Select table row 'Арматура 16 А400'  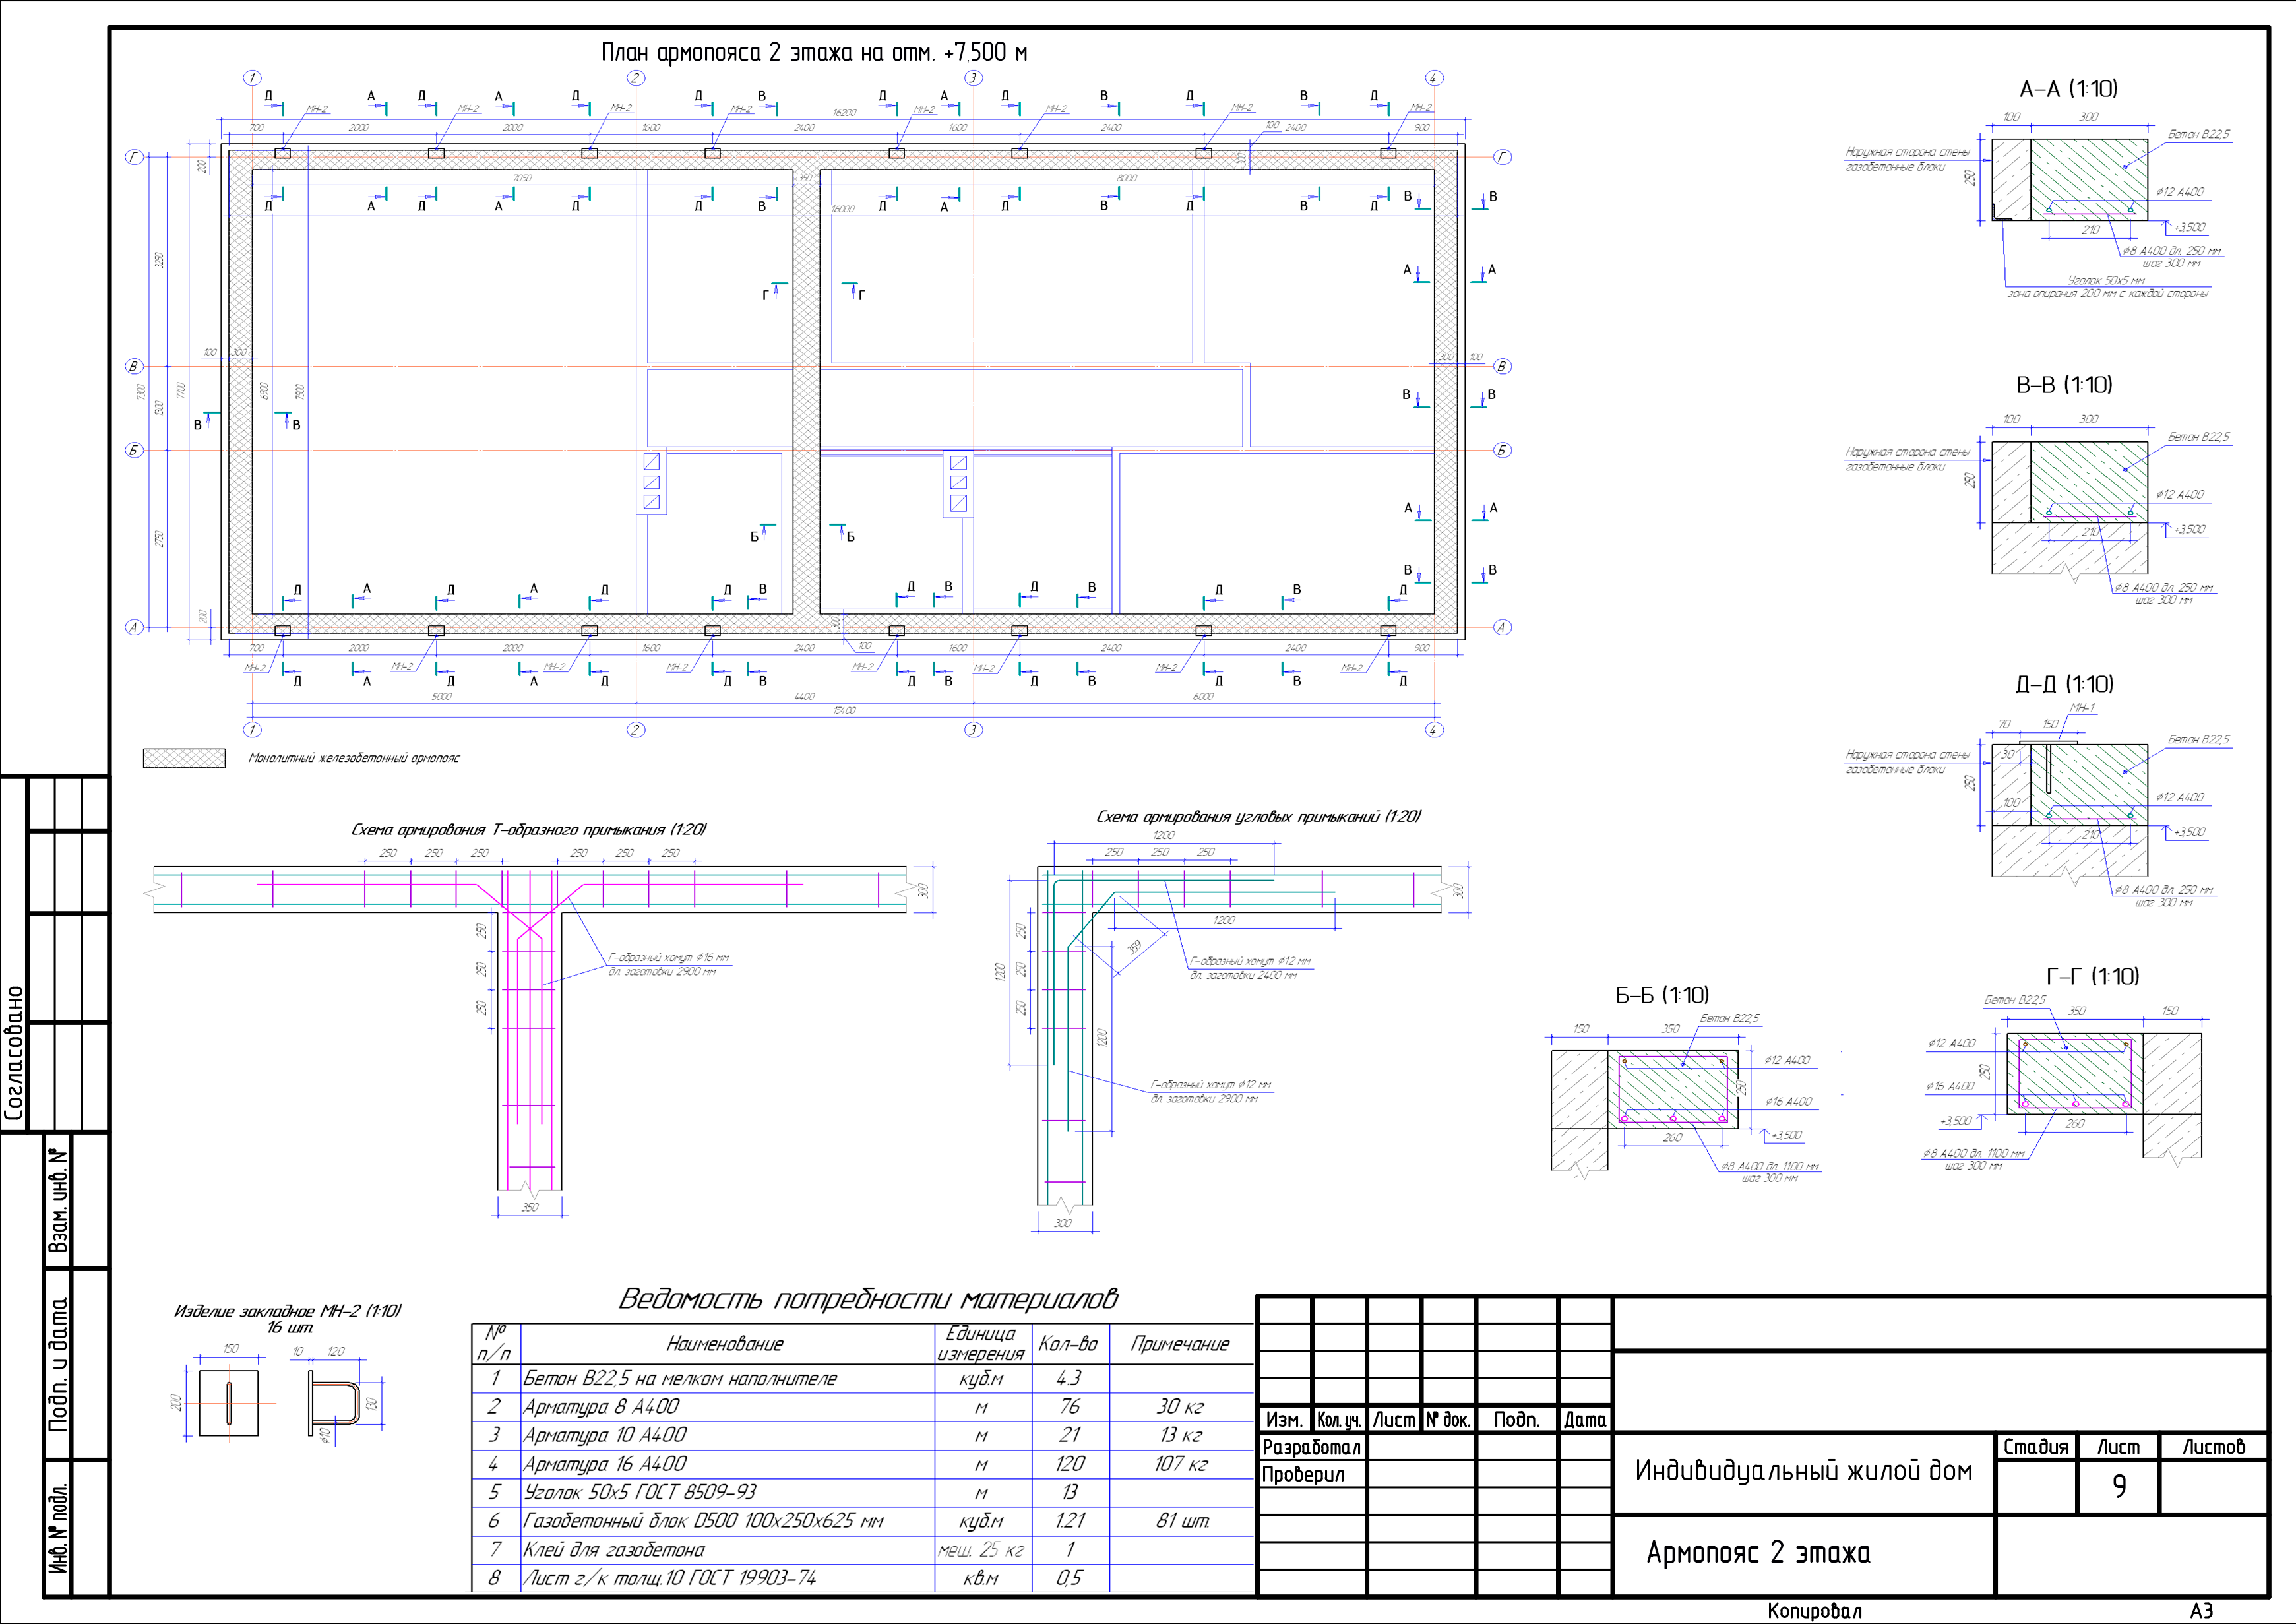(862, 1464)
